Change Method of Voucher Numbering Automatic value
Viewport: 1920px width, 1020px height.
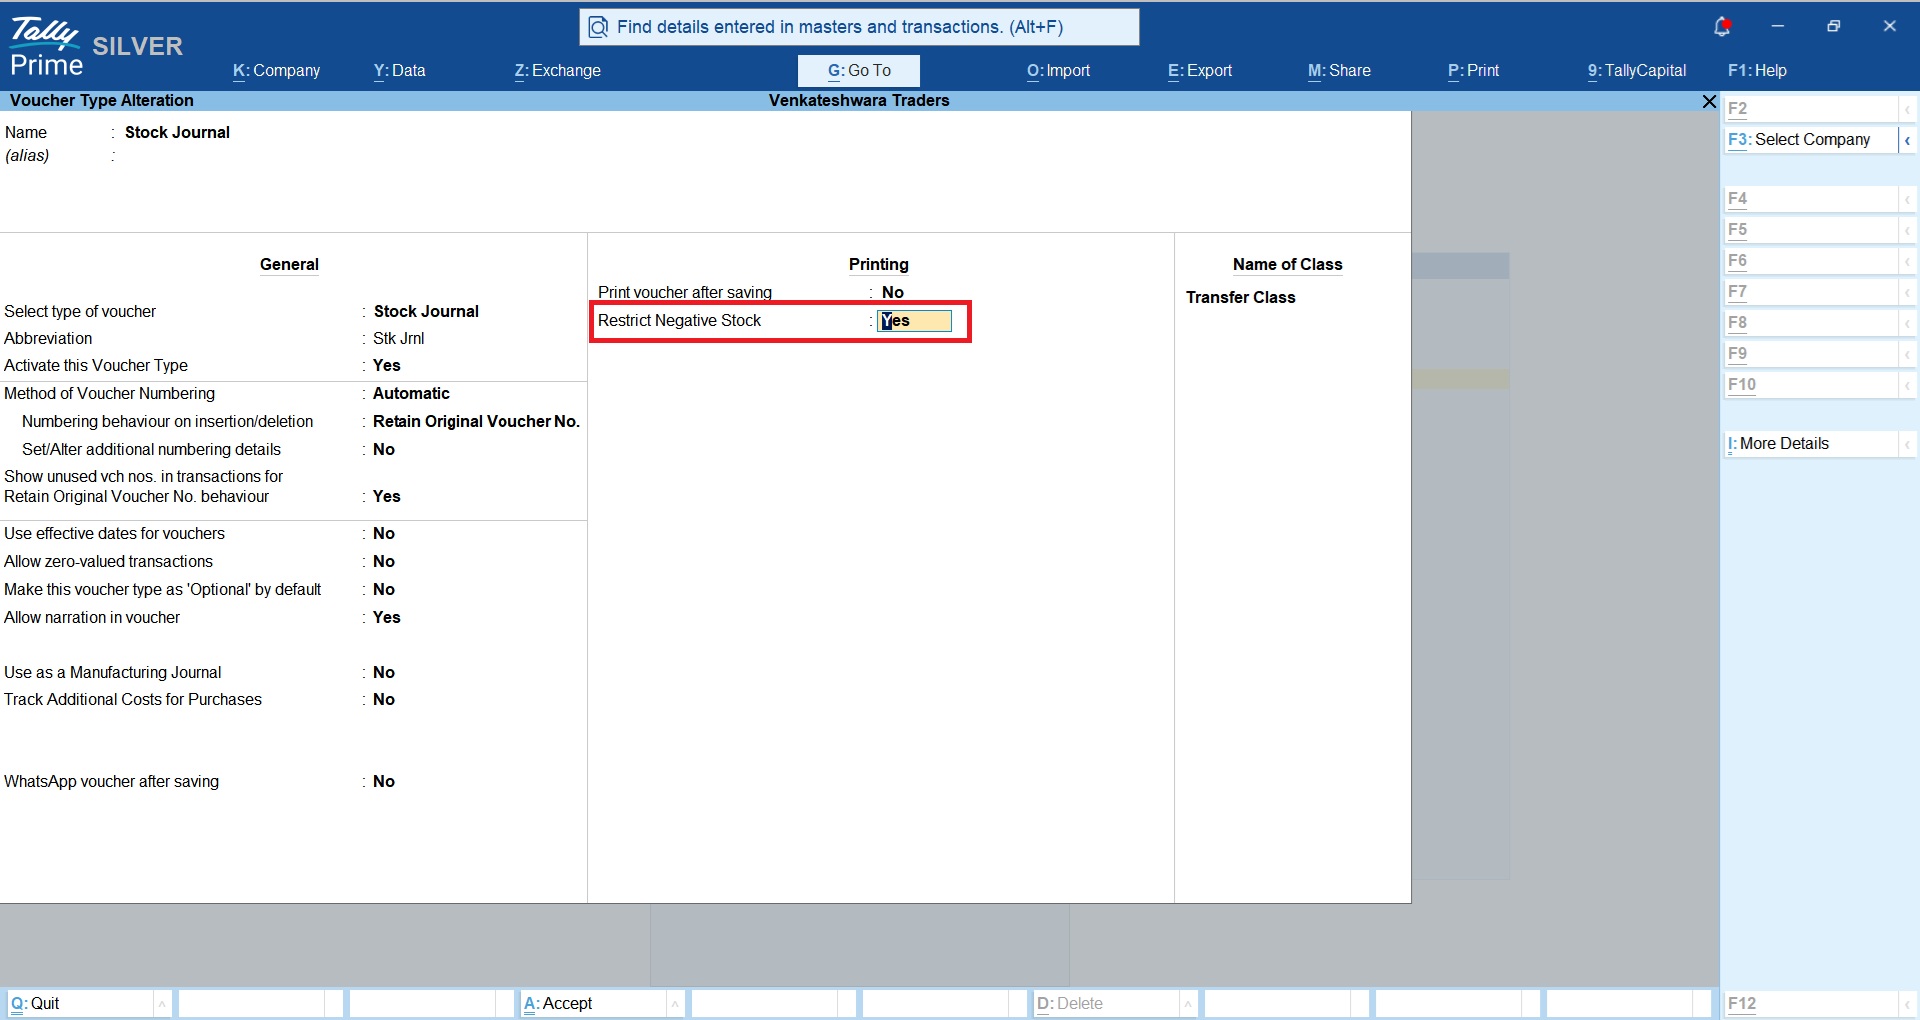pos(411,393)
